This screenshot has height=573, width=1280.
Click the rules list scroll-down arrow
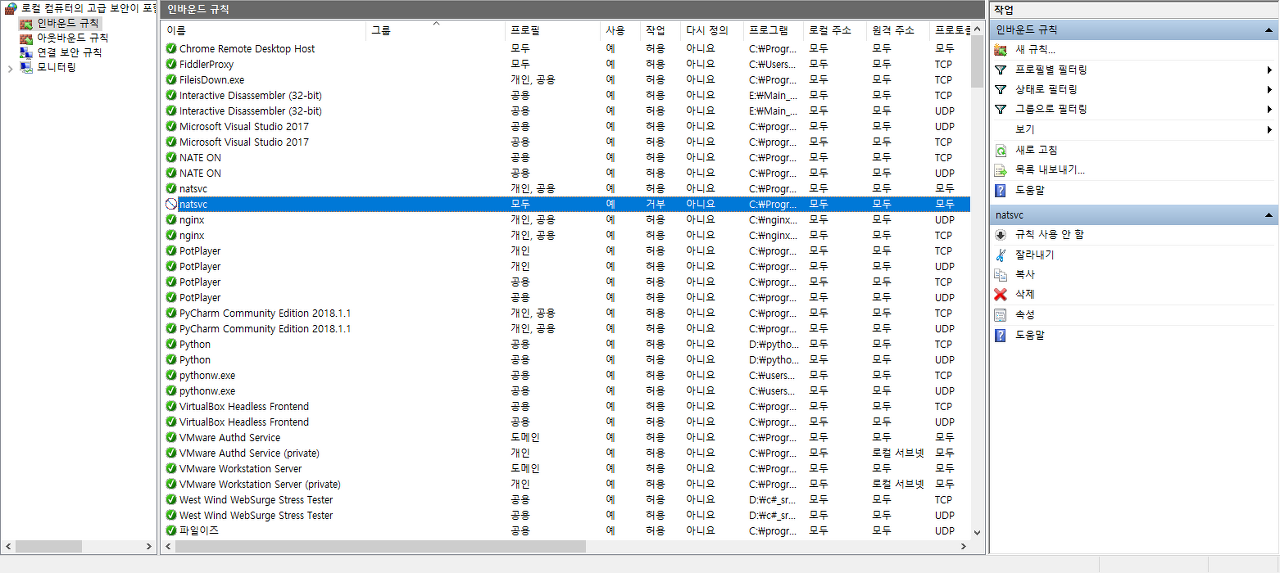(x=977, y=532)
